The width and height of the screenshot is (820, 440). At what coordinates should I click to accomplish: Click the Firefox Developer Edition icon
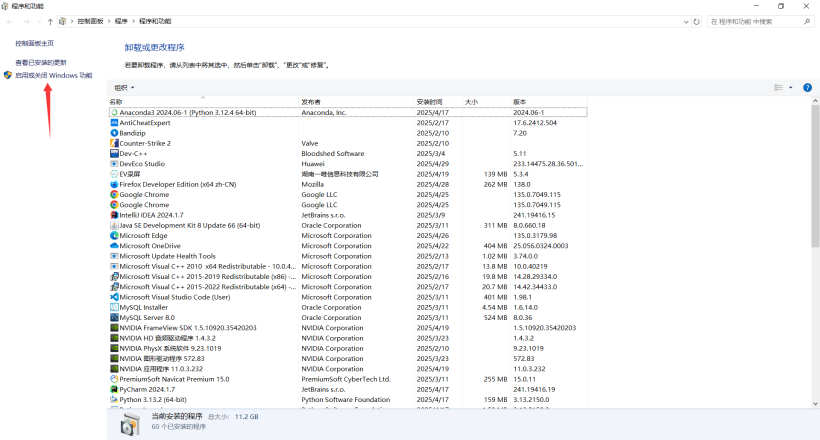click(x=114, y=184)
